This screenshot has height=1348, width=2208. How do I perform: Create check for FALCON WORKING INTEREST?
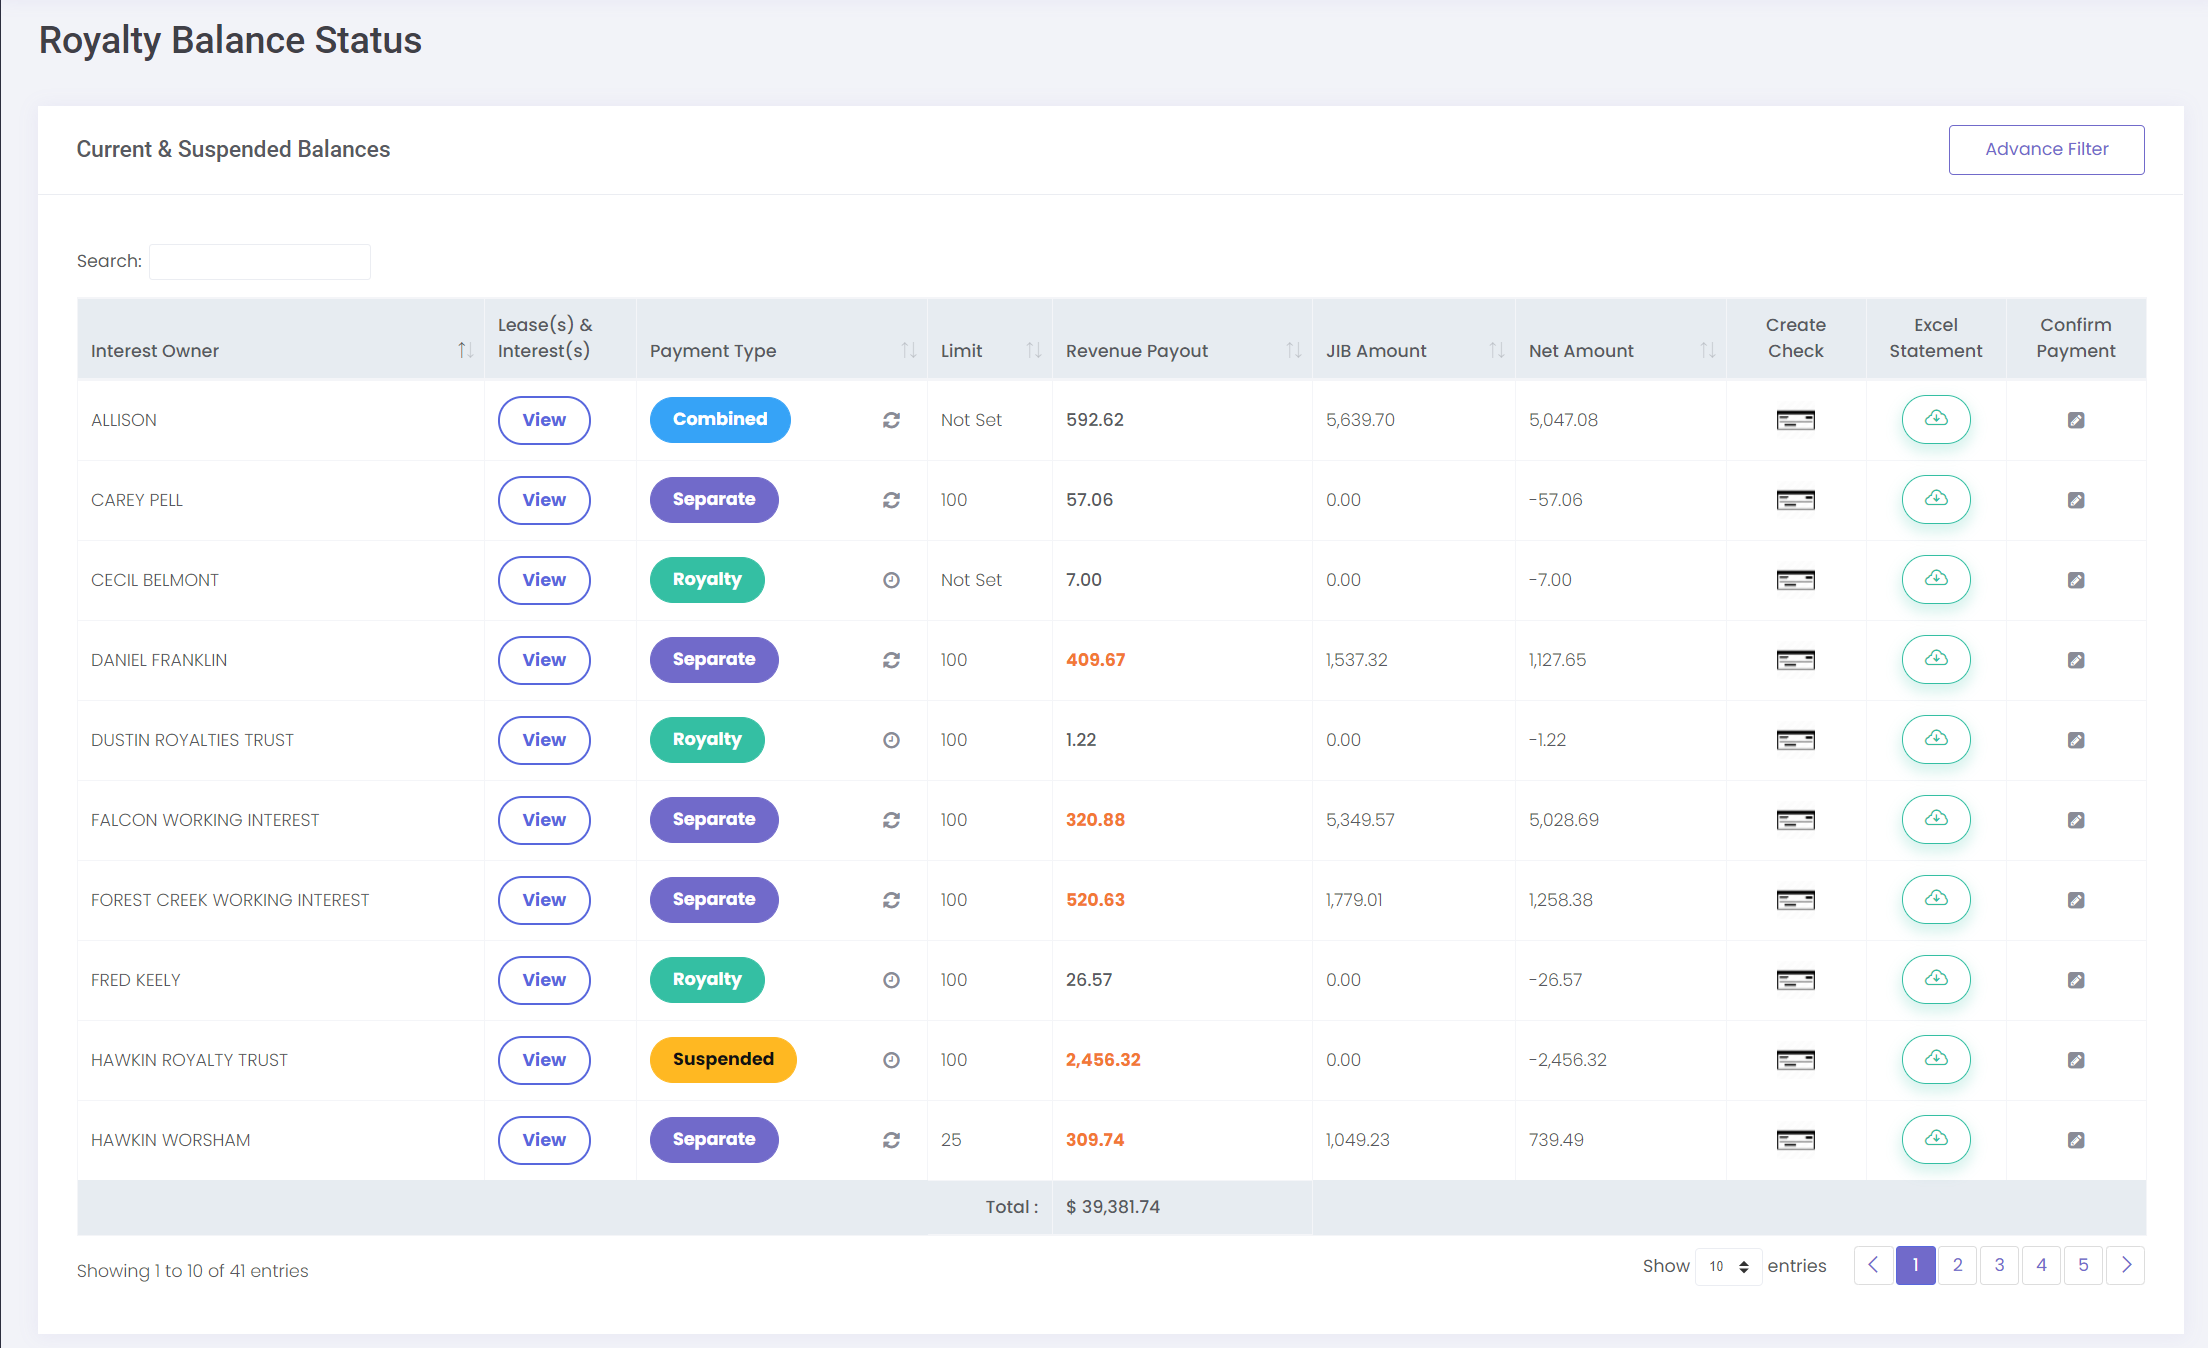pos(1795,820)
